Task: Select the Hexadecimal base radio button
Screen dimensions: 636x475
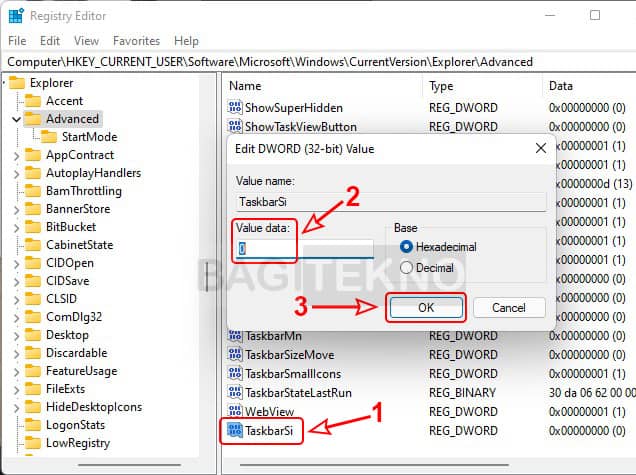Action: pos(406,247)
